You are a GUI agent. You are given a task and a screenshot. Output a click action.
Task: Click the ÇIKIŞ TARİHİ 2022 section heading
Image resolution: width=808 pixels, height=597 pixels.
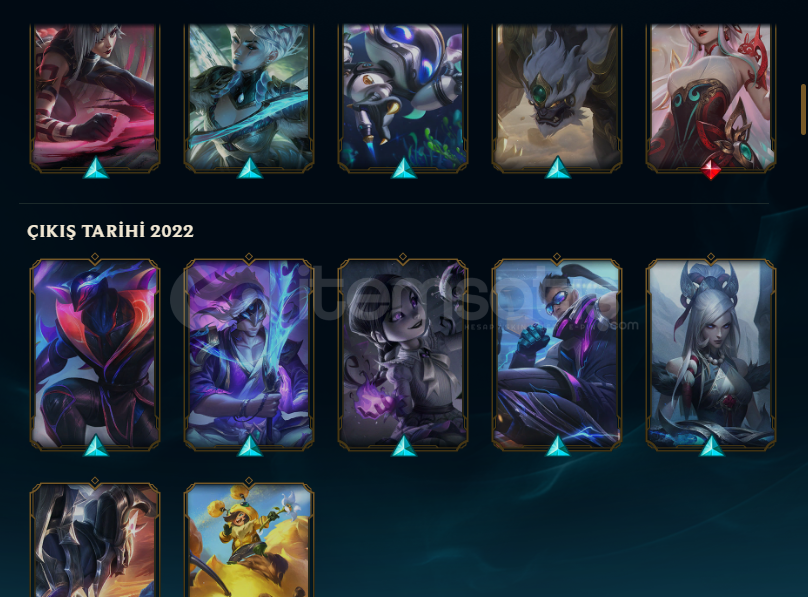coord(110,231)
